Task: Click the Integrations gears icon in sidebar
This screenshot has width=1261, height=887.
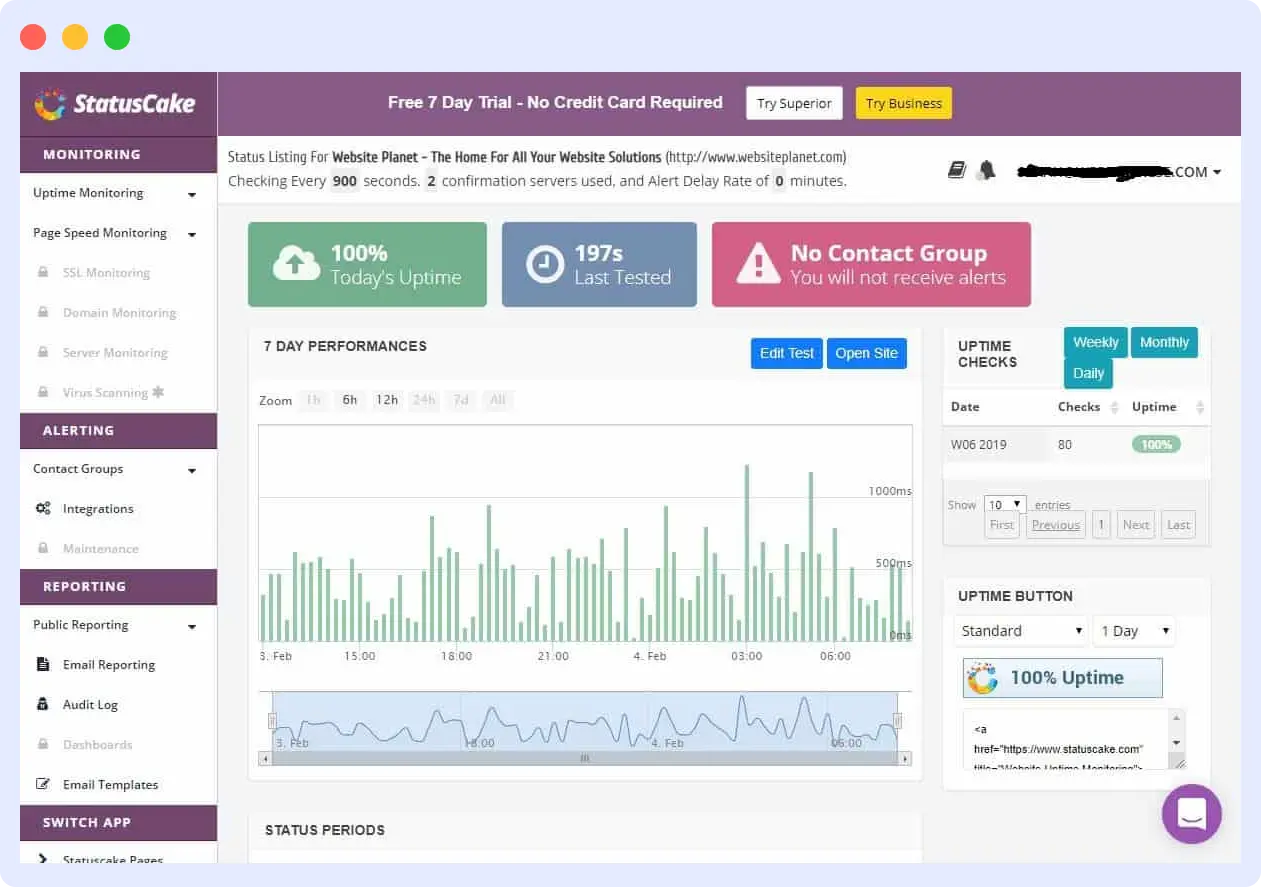Action: pos(43,508)
